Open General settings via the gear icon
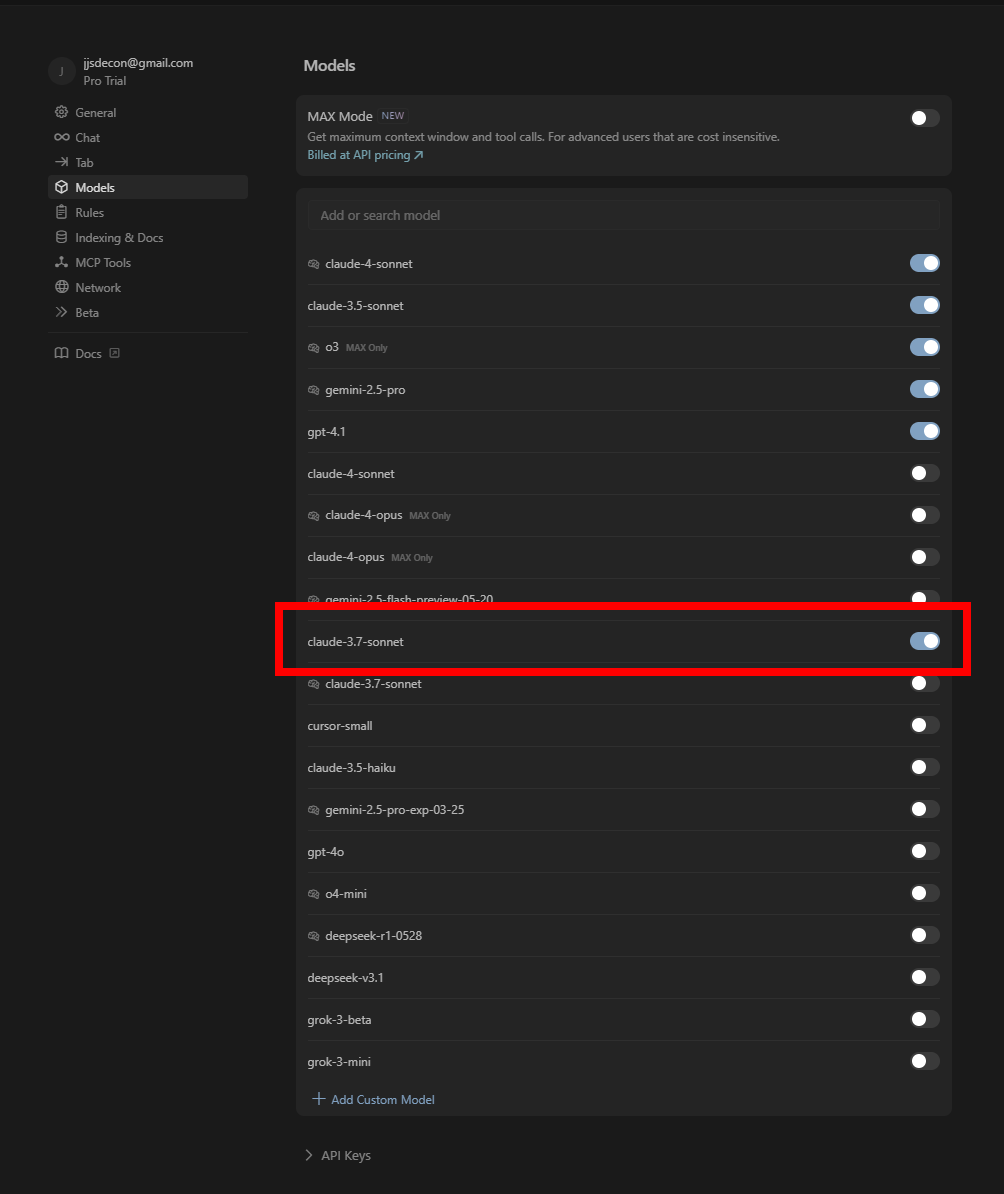 tap(62, 112)
